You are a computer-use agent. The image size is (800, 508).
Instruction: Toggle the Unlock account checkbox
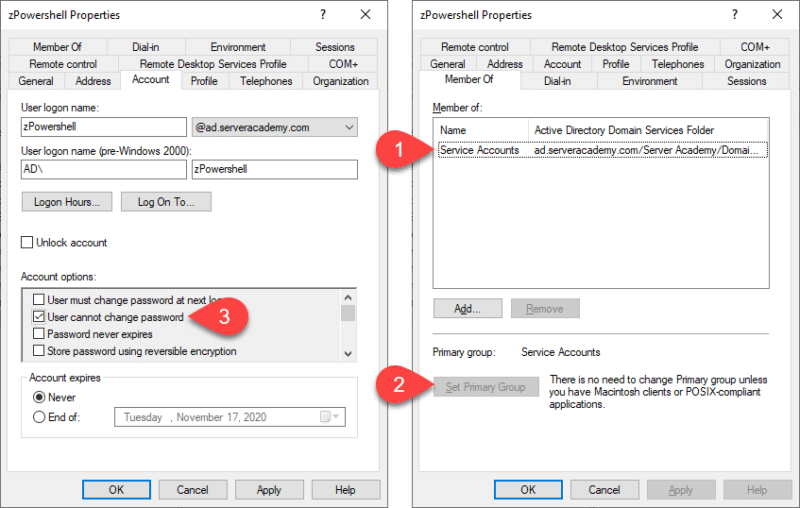pyautogui.click(x=27, y=243)
